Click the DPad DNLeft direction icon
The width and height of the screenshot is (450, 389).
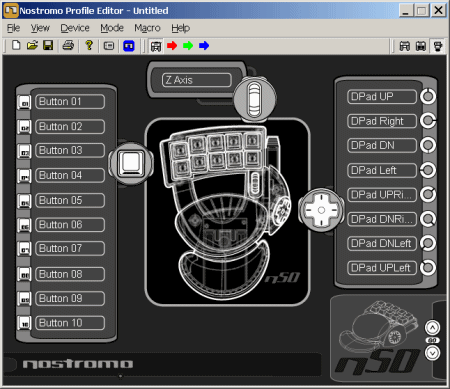[x=428, y=243]
